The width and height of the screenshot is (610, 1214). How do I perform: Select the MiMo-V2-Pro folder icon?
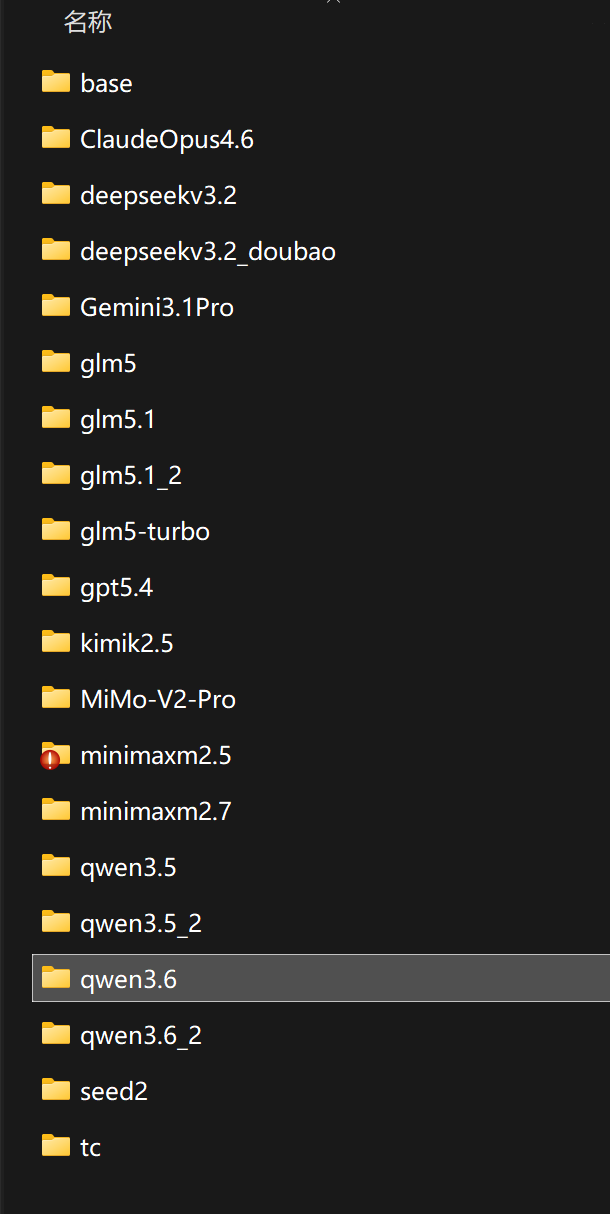[56, 698]
